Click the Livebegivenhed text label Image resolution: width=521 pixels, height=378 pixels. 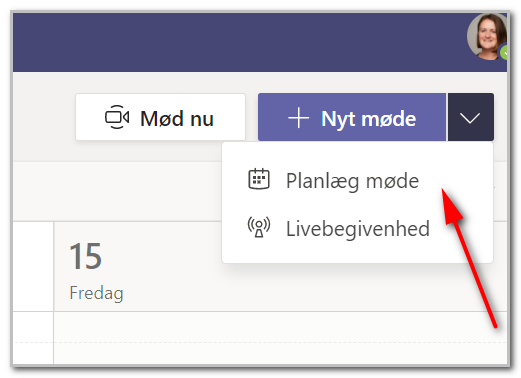point(358,229)
